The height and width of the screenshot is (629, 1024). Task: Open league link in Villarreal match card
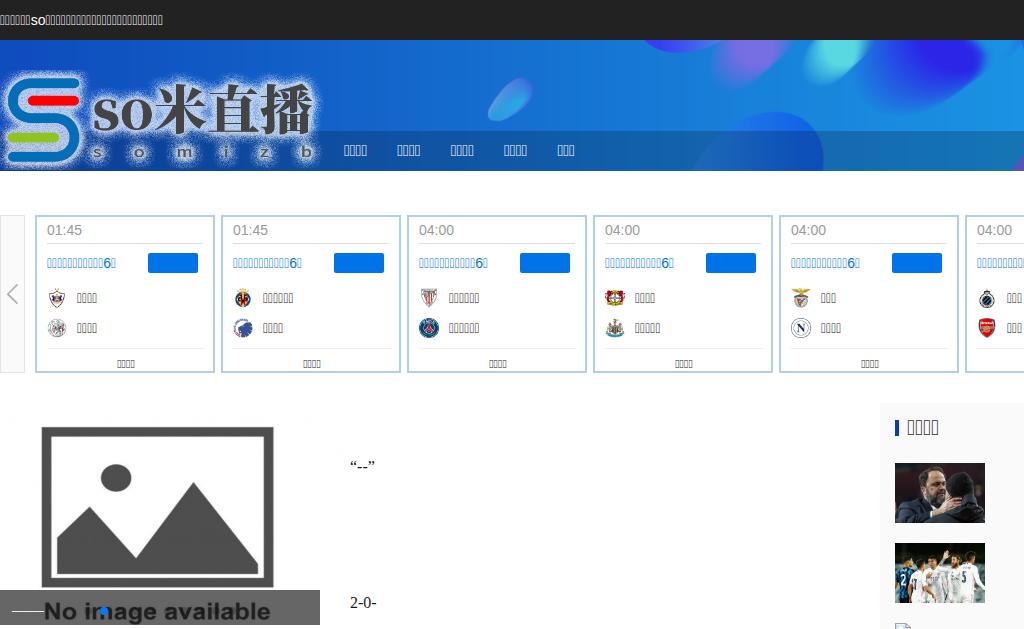tap(267, 263)
